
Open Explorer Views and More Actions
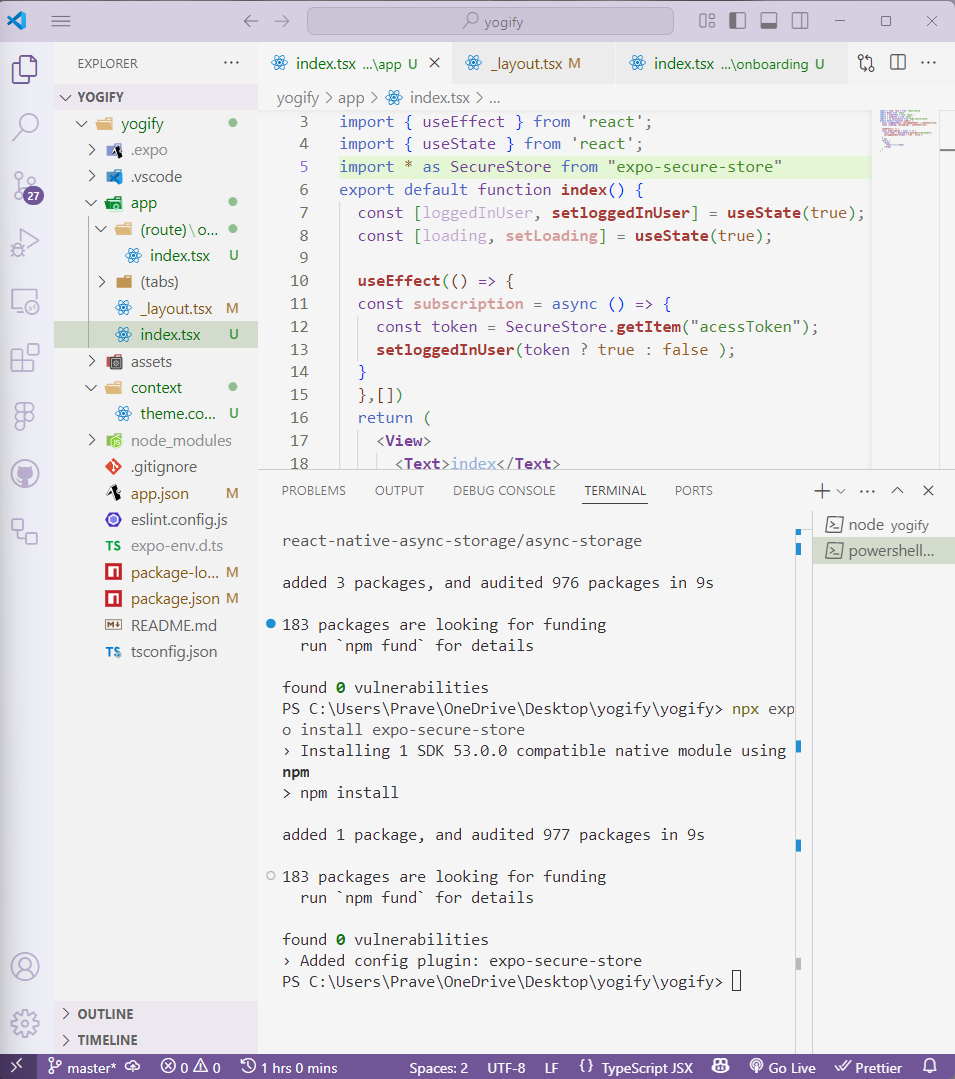(231, 63)
